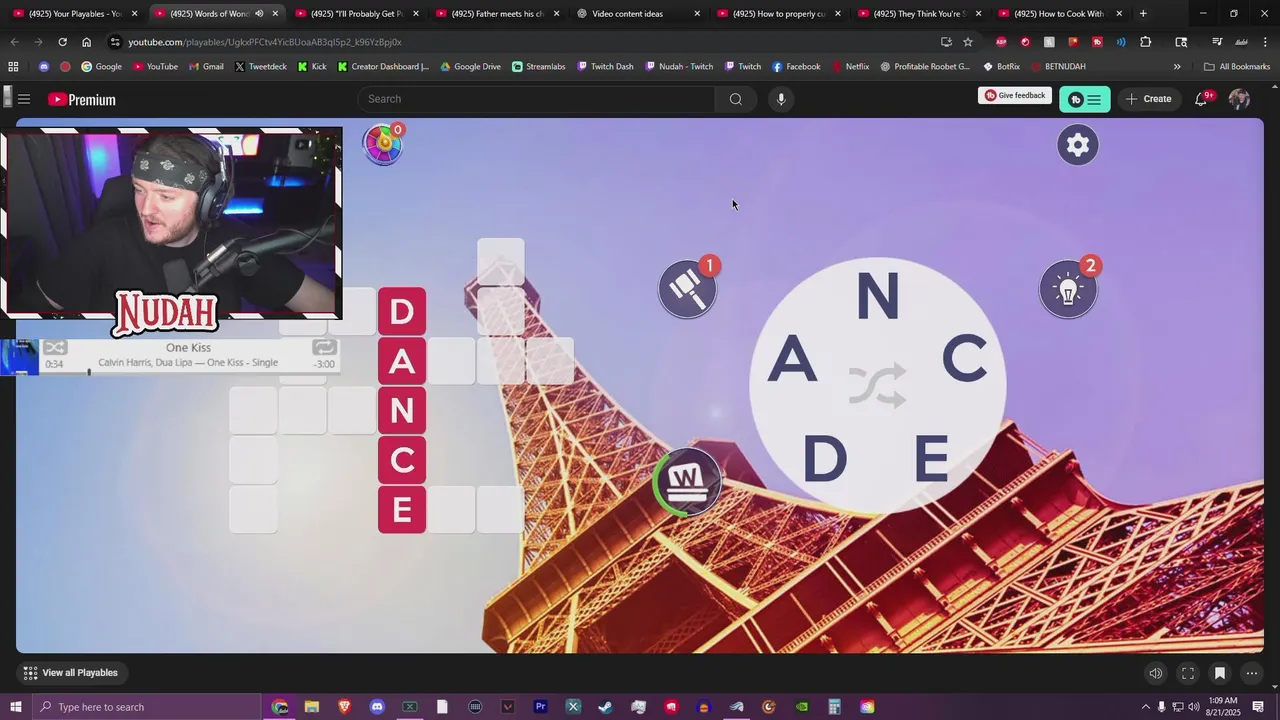
Task: Go to the YouTube Premium home logo
Action: 82,99
